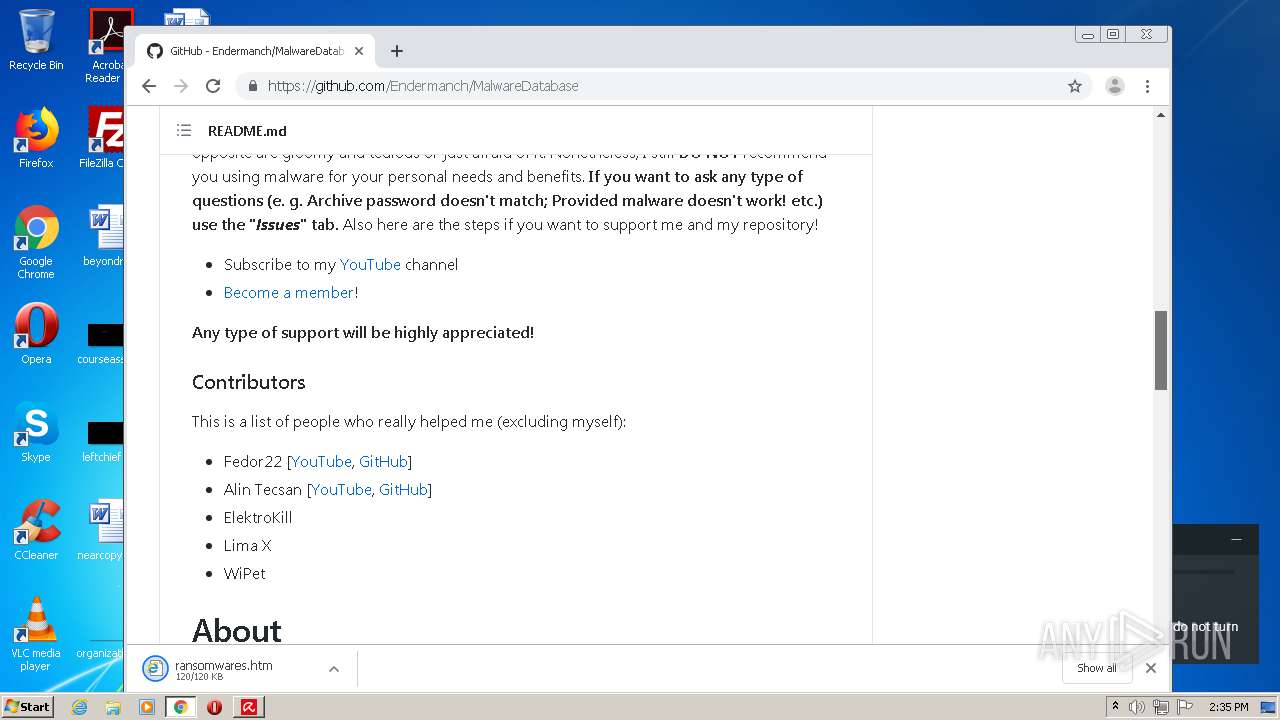Click the forward navigation arrow
1280x720 pixels.
pos(181,86)
